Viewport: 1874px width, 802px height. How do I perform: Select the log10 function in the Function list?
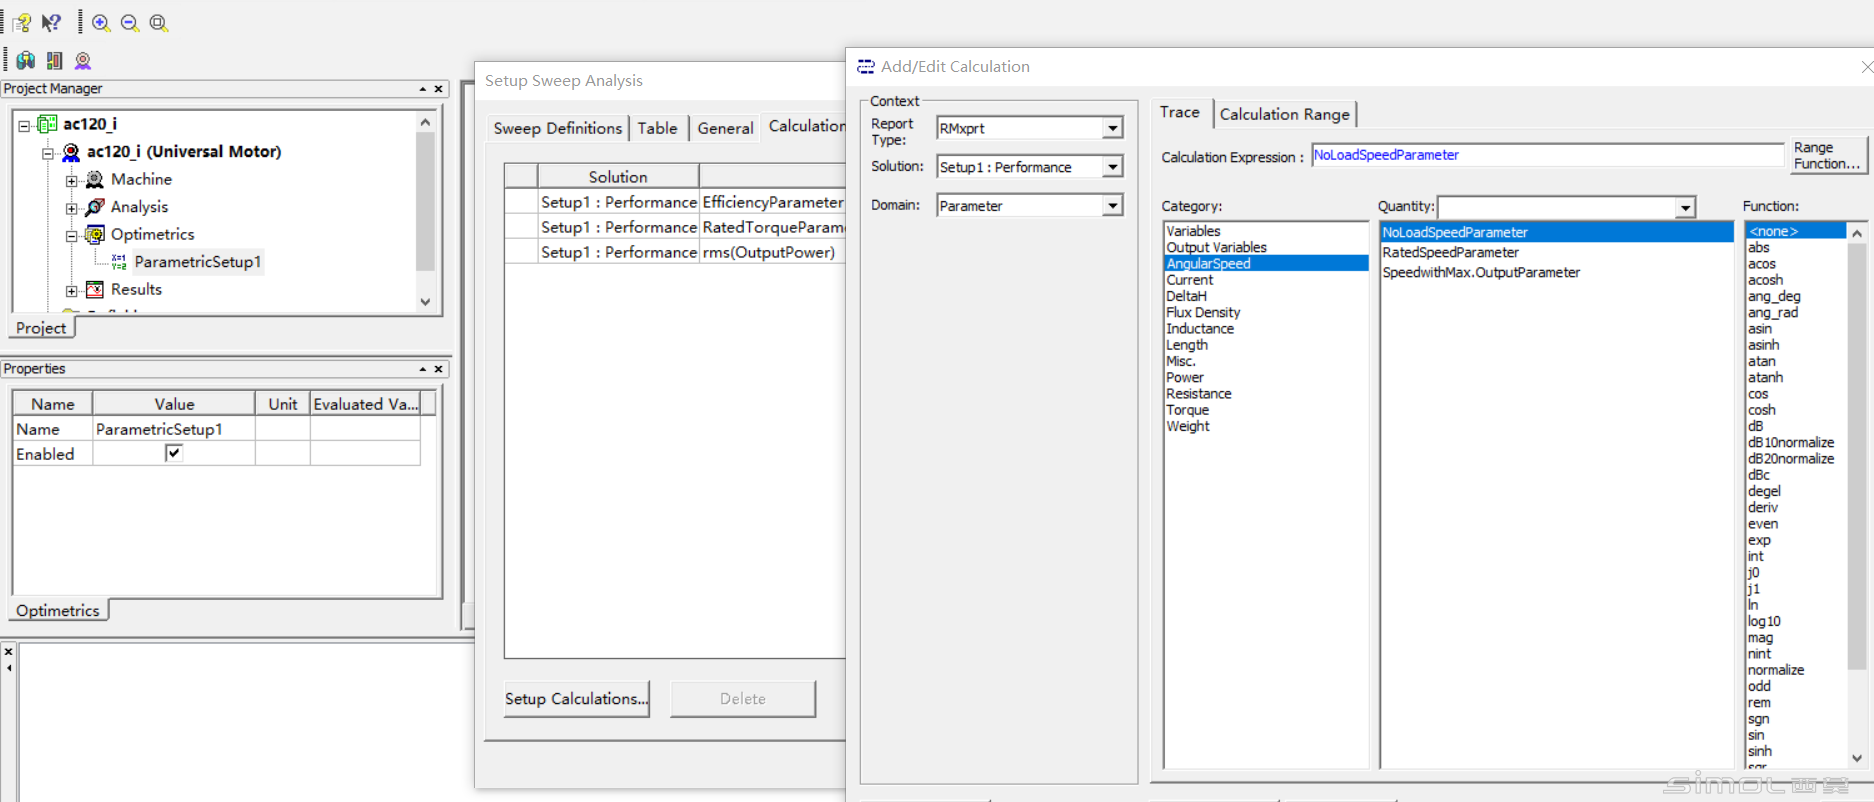[x=1764, y=621]
